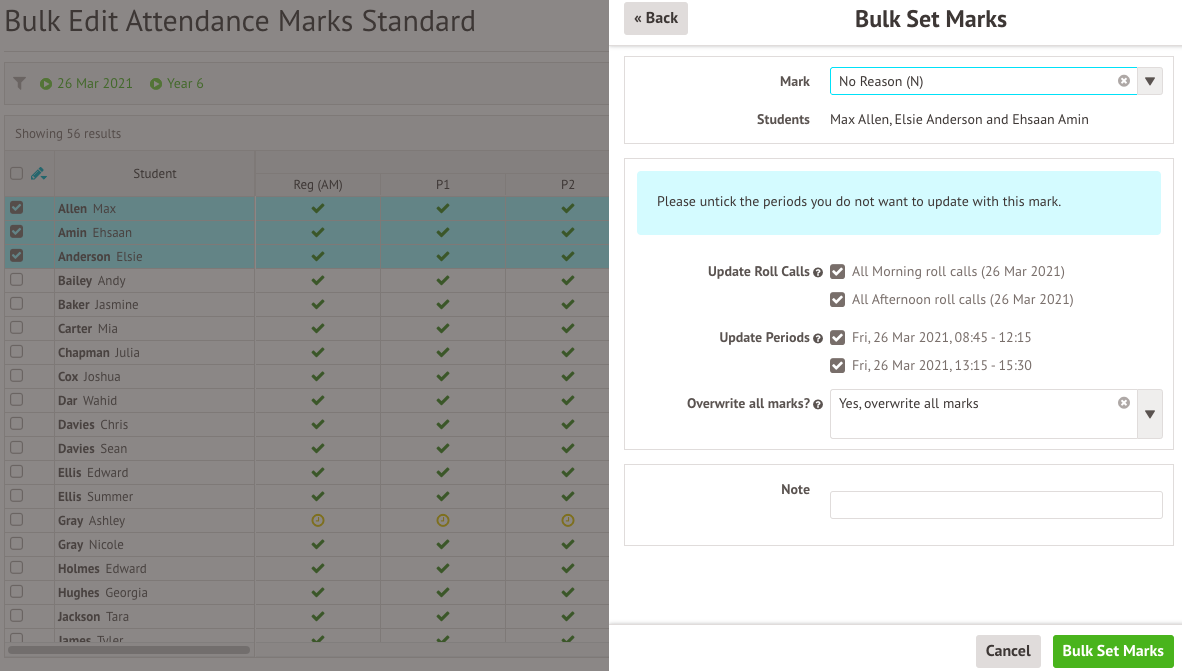Clear the overwrite all marks selection
Viewport: 1182px width, 671px height.
[x=1123, y=403]
